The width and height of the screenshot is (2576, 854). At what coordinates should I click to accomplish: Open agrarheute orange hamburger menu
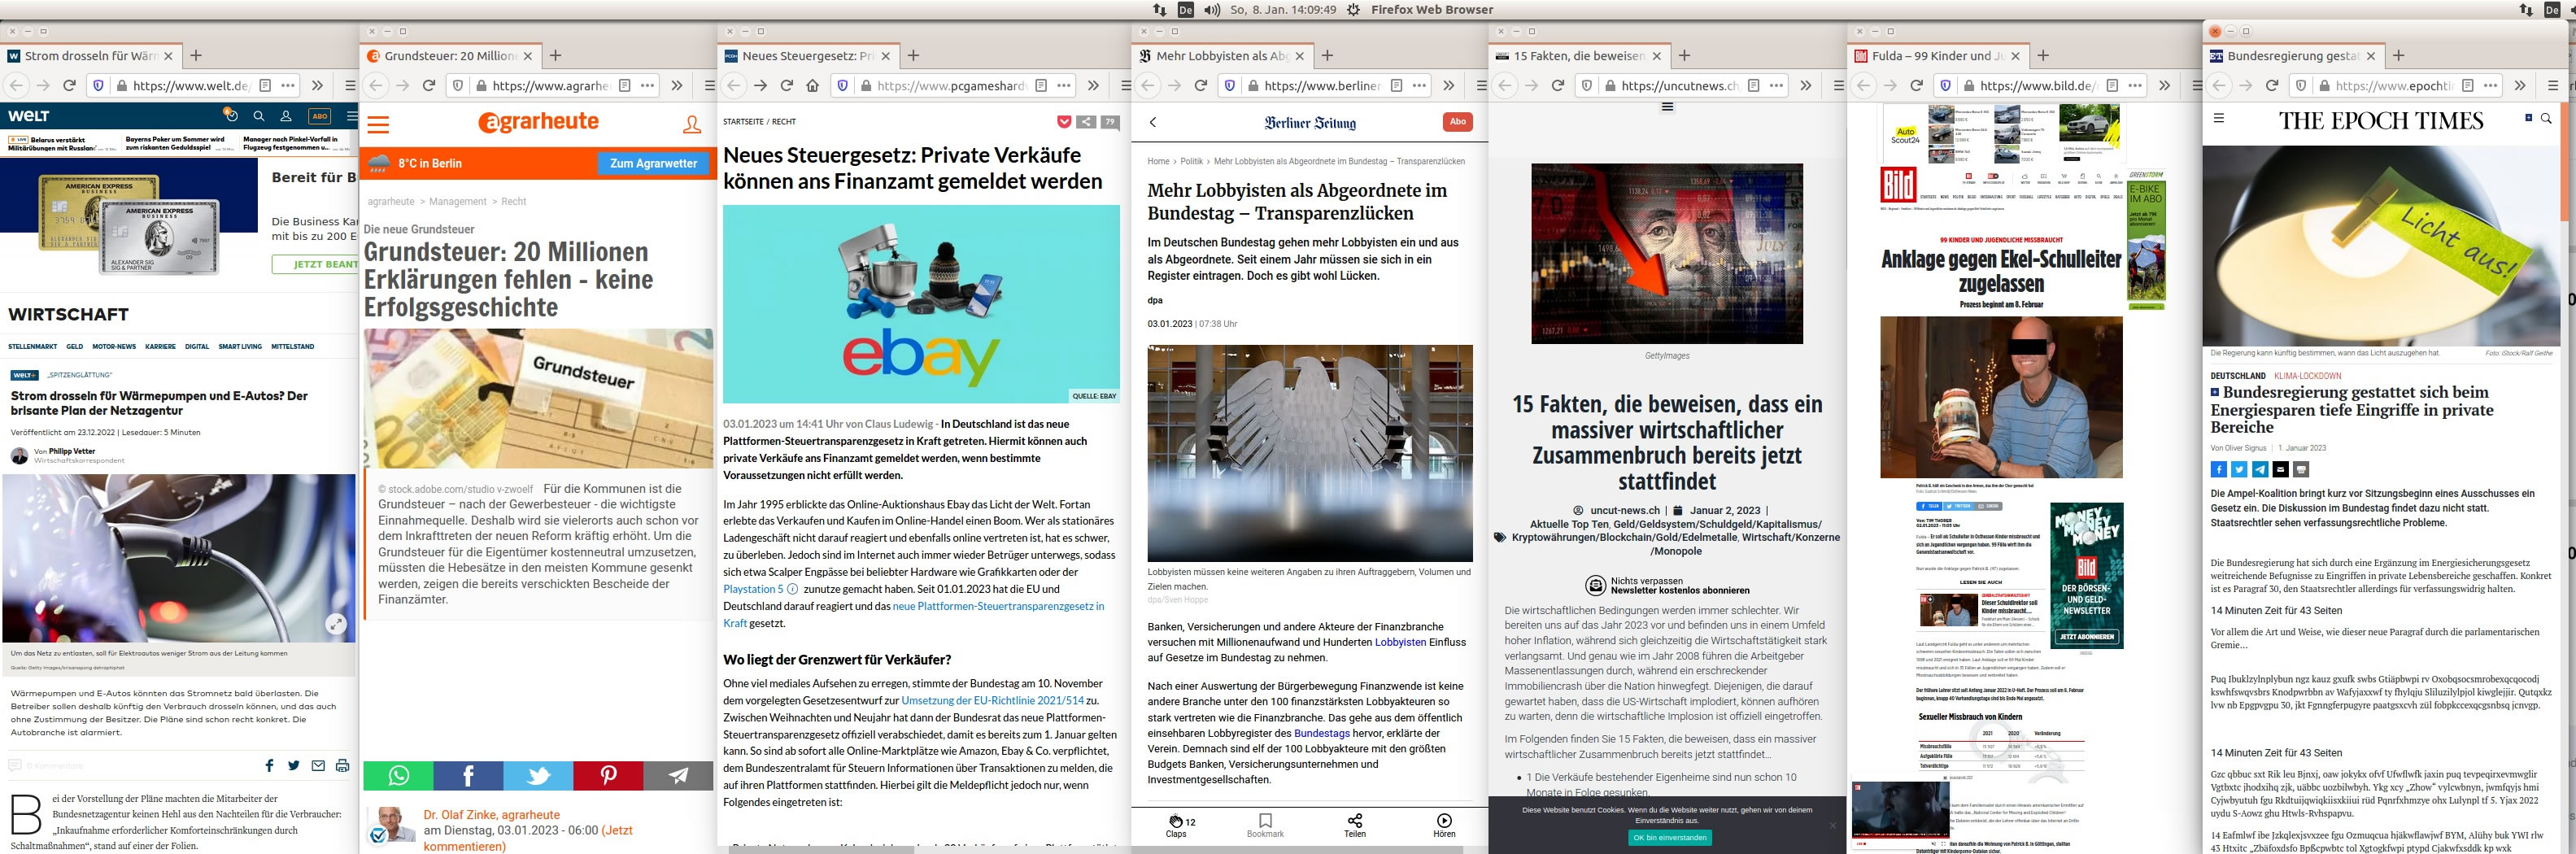(379, 124)
